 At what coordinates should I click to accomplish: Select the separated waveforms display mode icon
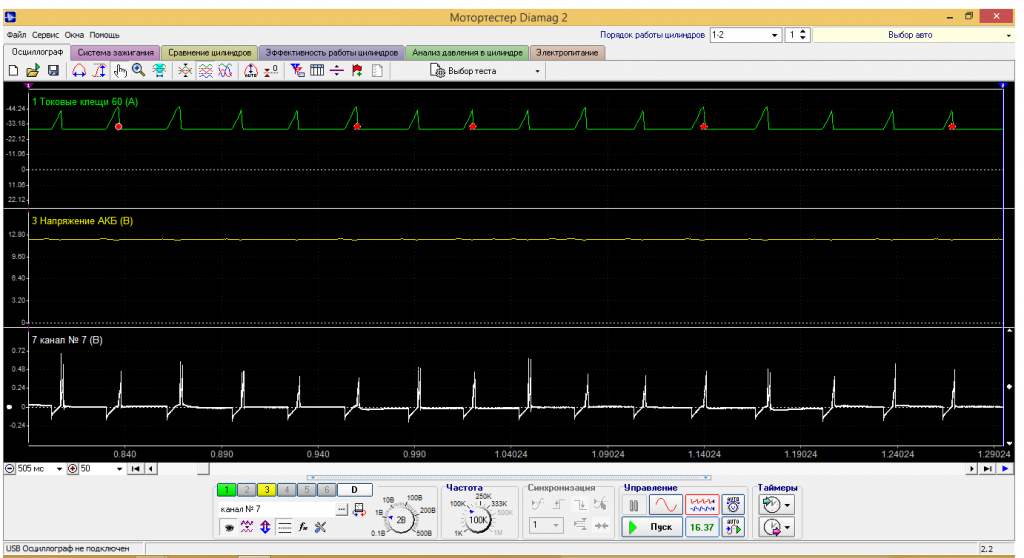[205, 71]
